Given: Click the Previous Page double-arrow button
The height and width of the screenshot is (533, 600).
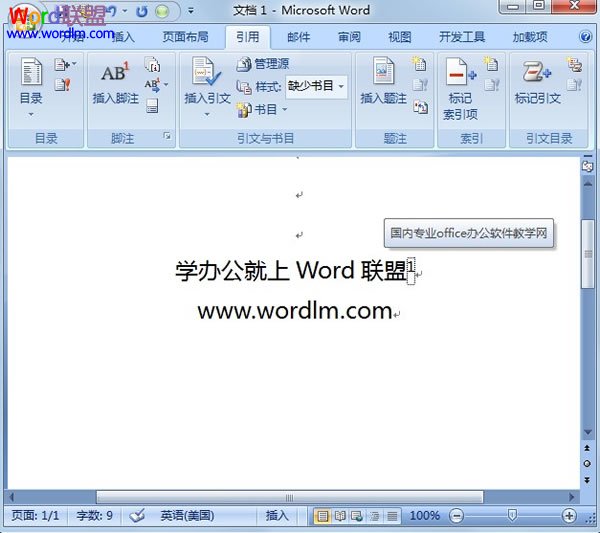Looking at the screenshot, I should (x=587, y=448).
